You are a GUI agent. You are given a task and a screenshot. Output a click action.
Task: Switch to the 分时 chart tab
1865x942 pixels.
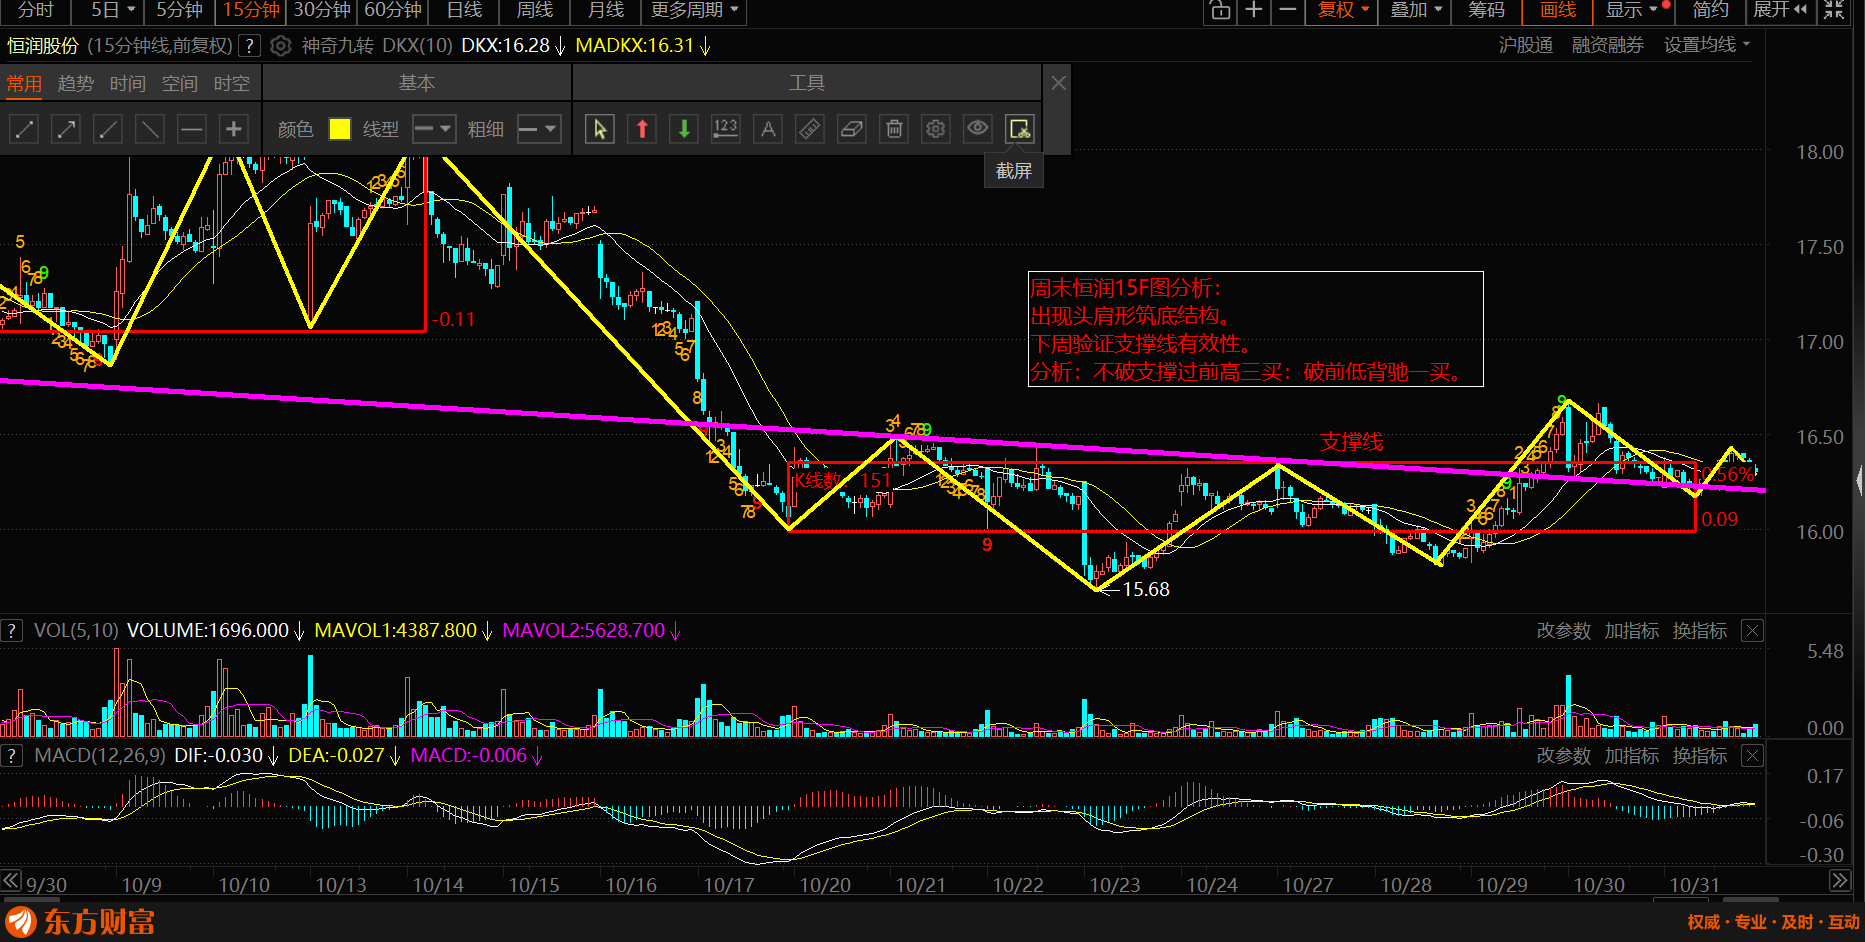click(36, 11)
